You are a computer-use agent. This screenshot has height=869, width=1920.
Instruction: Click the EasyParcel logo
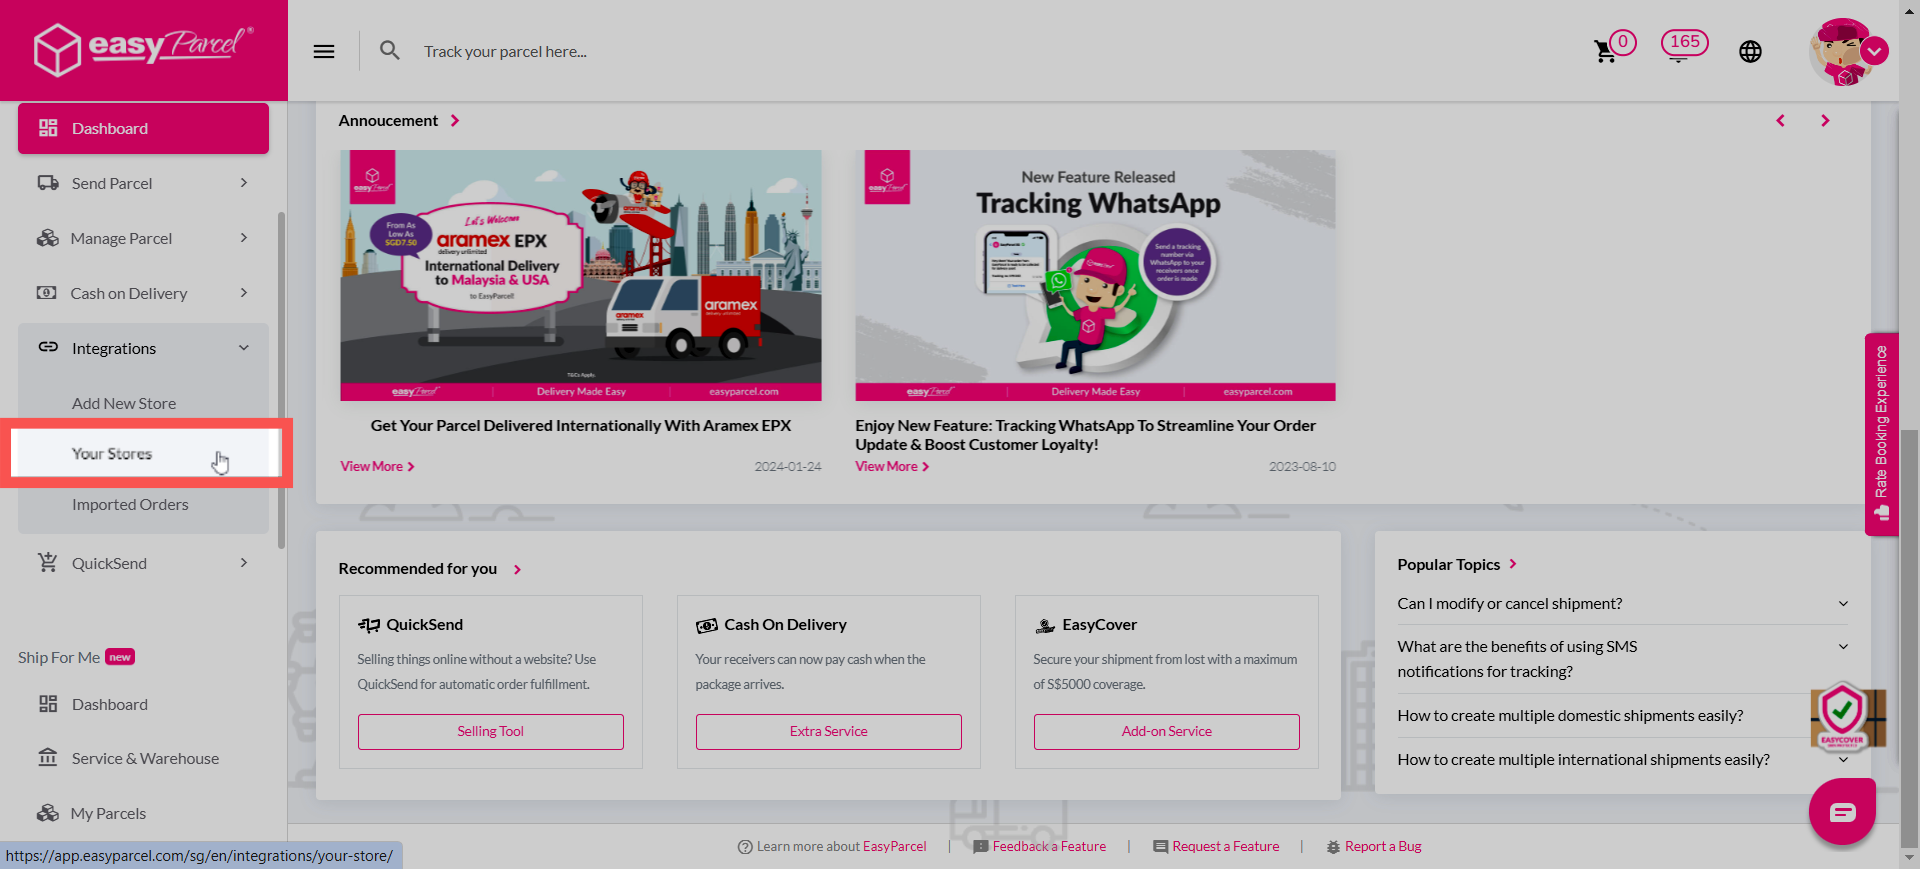pyautogui.click(x=143, y=48)
